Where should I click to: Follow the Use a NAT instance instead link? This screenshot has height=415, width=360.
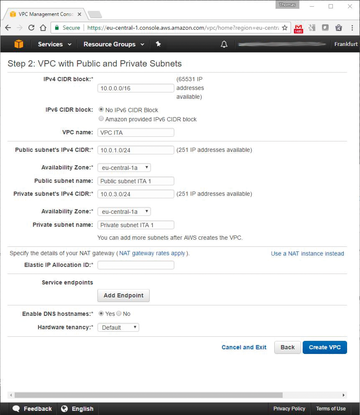pyautogui.click(x=307, y=254)
